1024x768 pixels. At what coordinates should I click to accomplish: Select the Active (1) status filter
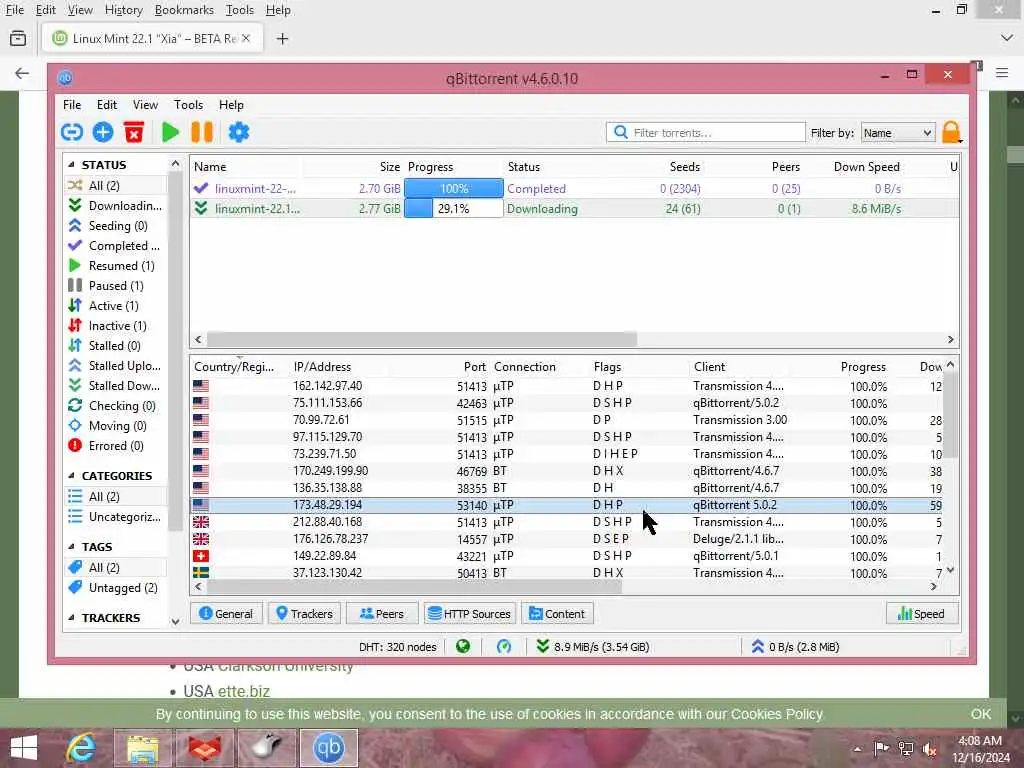(x=115, y=306)
